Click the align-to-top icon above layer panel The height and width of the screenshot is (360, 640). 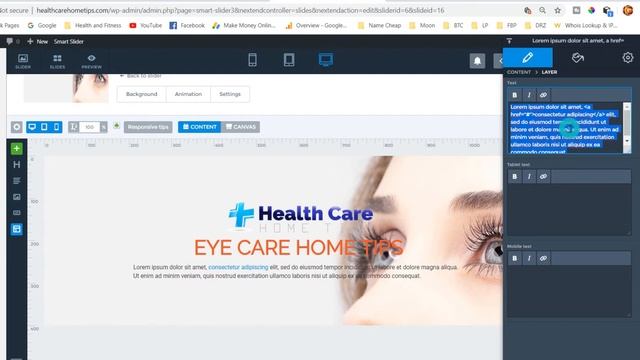pos(509,41)
